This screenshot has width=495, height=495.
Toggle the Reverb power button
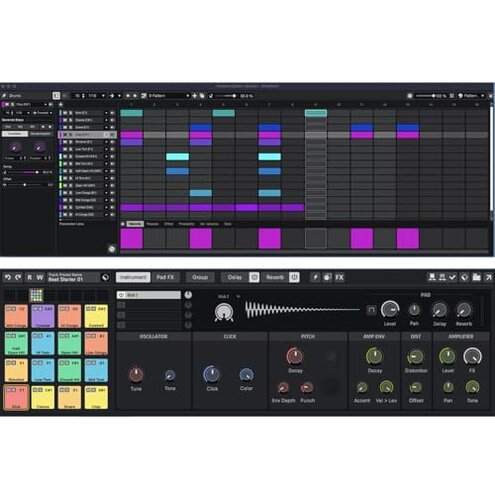[x=294, y=277]
